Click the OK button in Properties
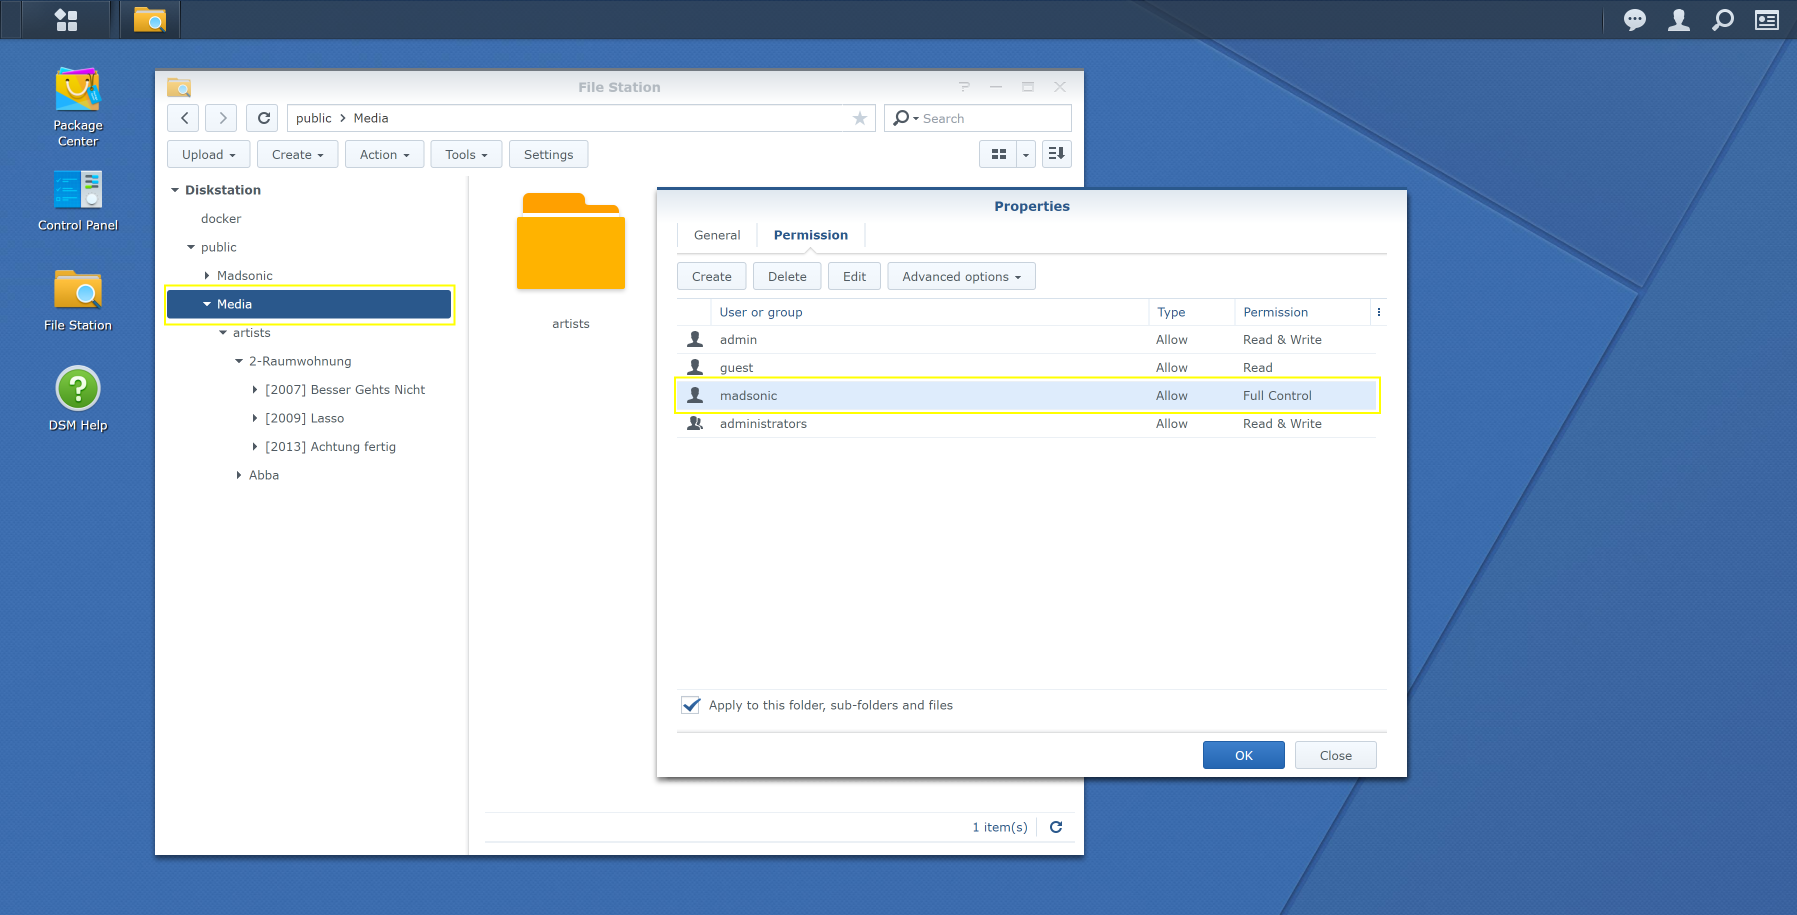Screen dimensions: 1797x915 pos(1243,755)
